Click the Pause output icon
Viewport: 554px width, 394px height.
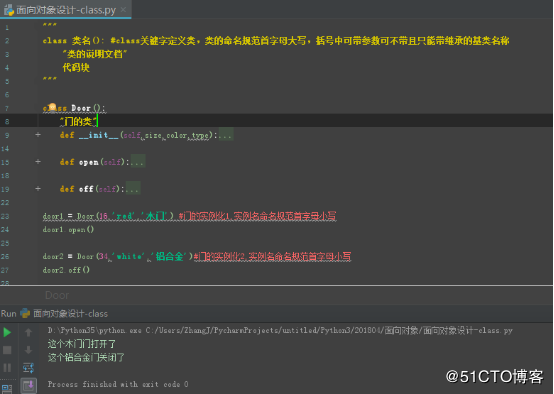coord(7,367)
